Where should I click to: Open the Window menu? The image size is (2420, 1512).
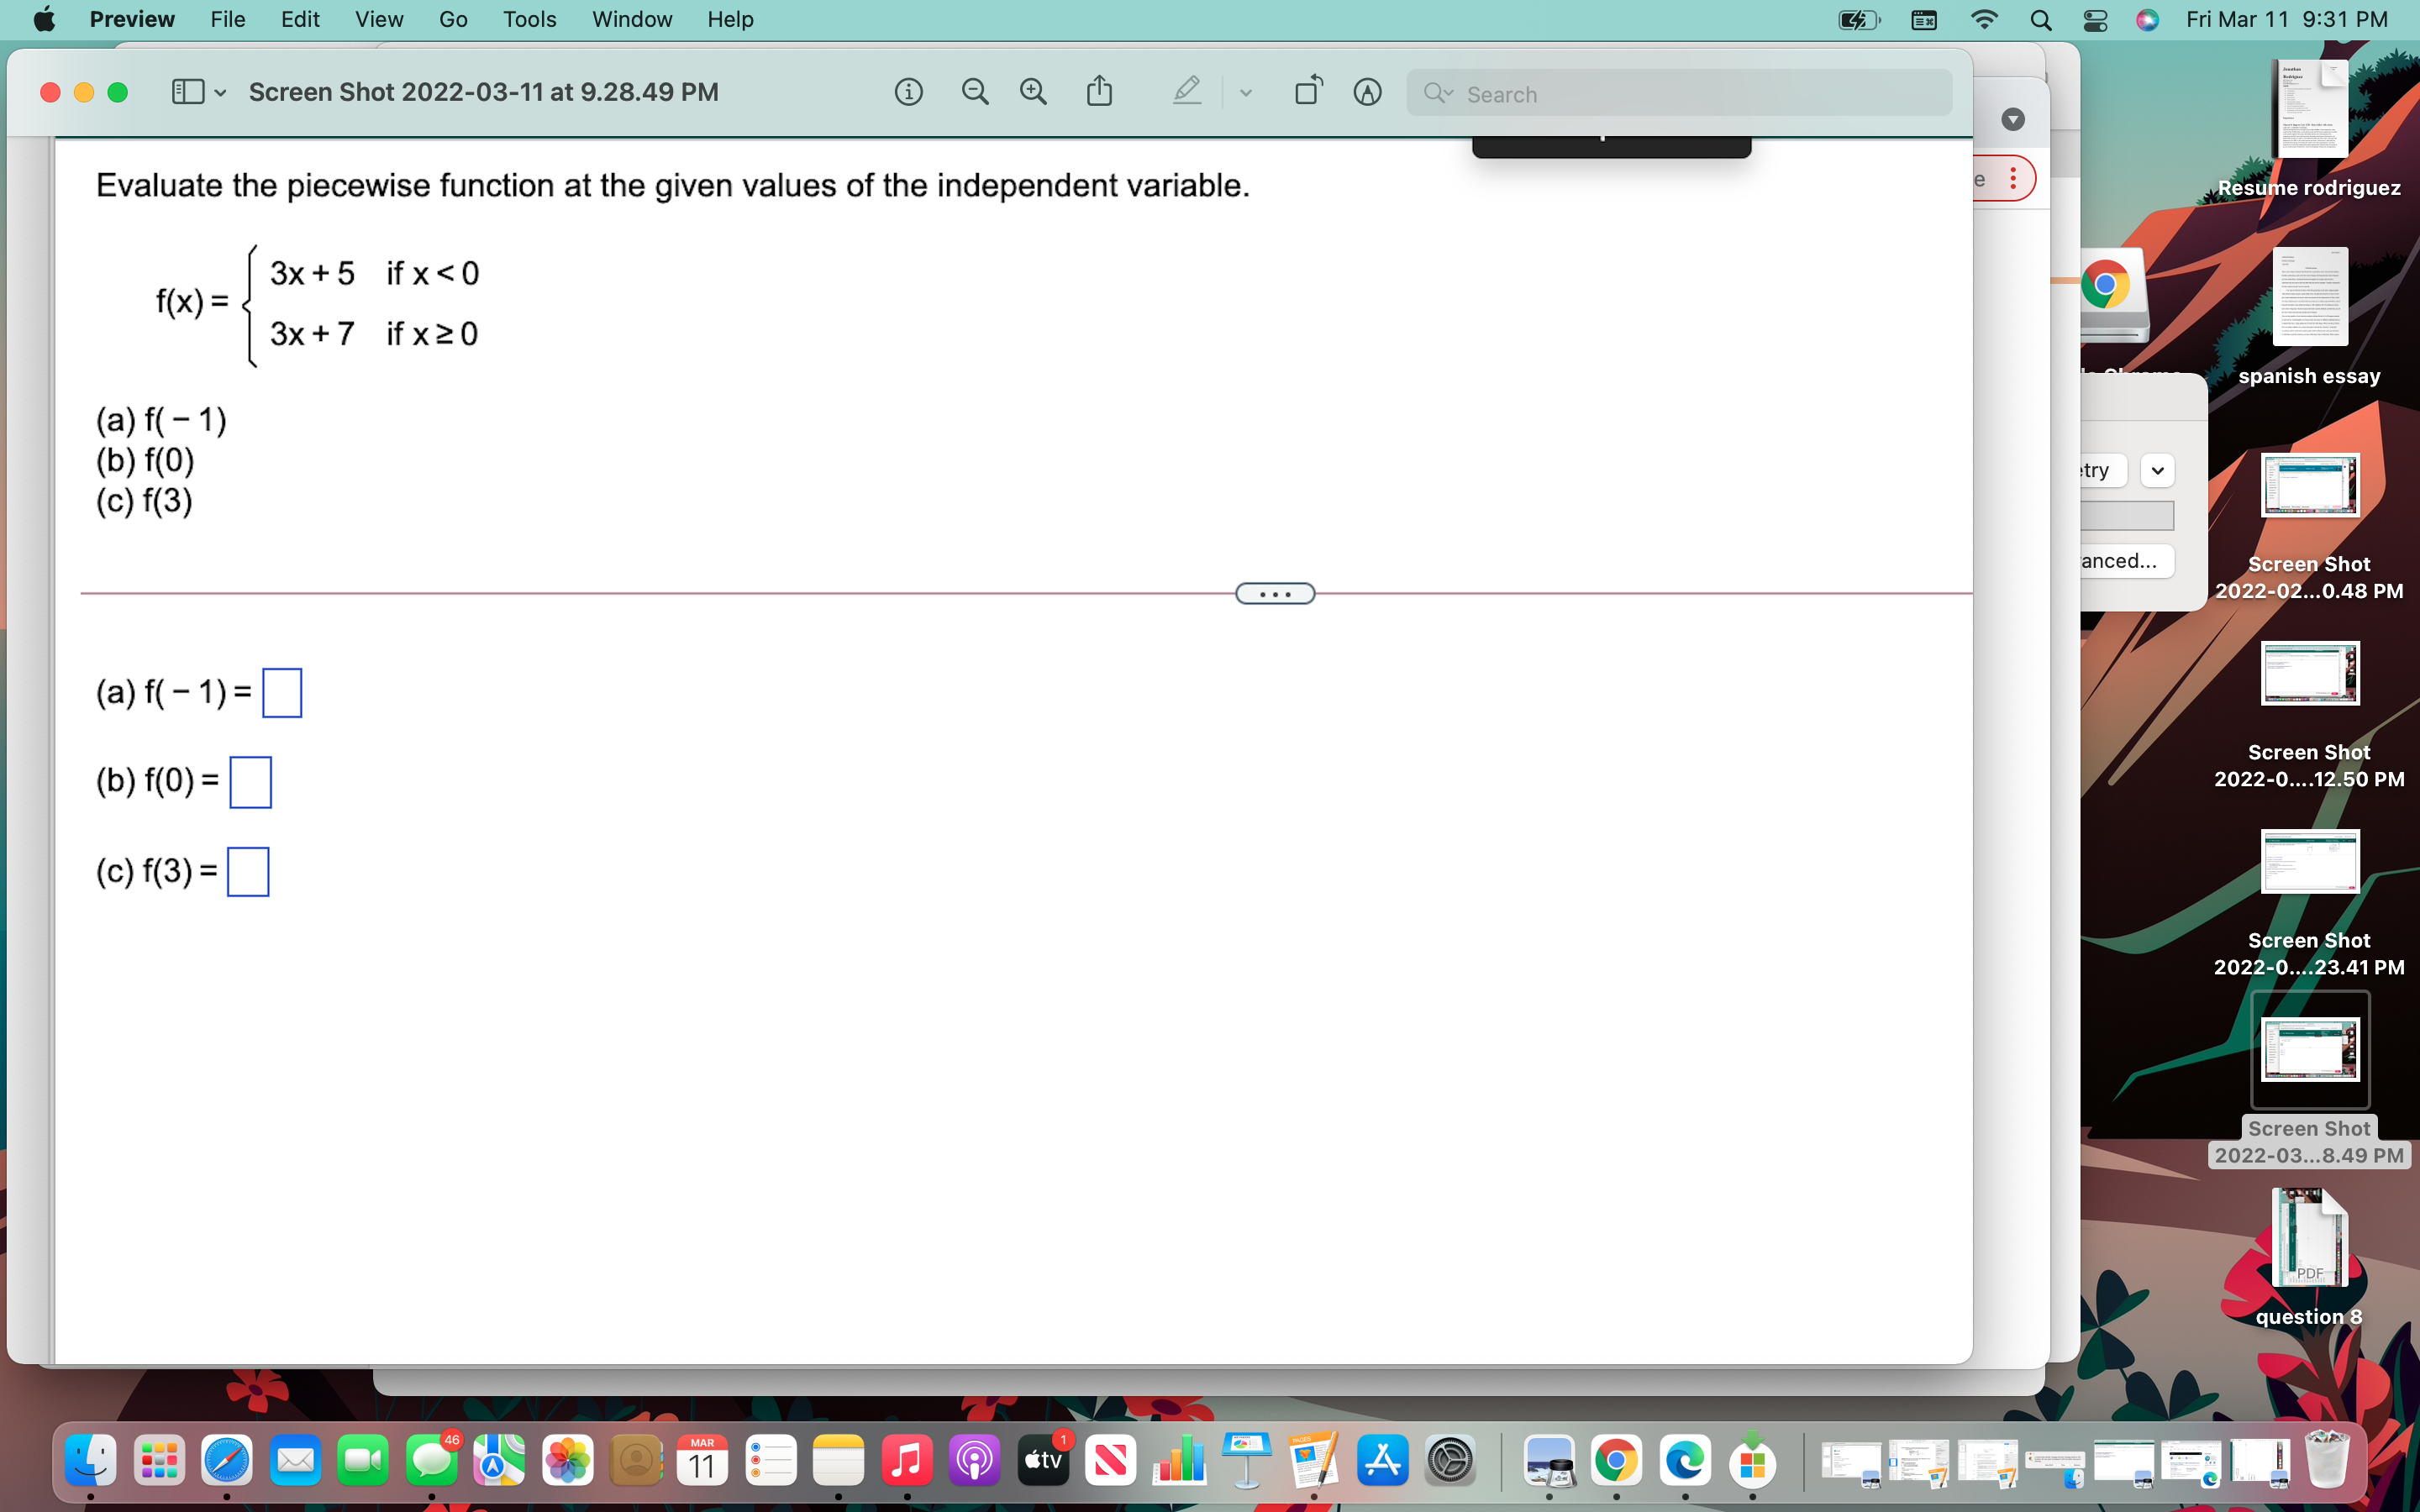click(x=631, y=19)
